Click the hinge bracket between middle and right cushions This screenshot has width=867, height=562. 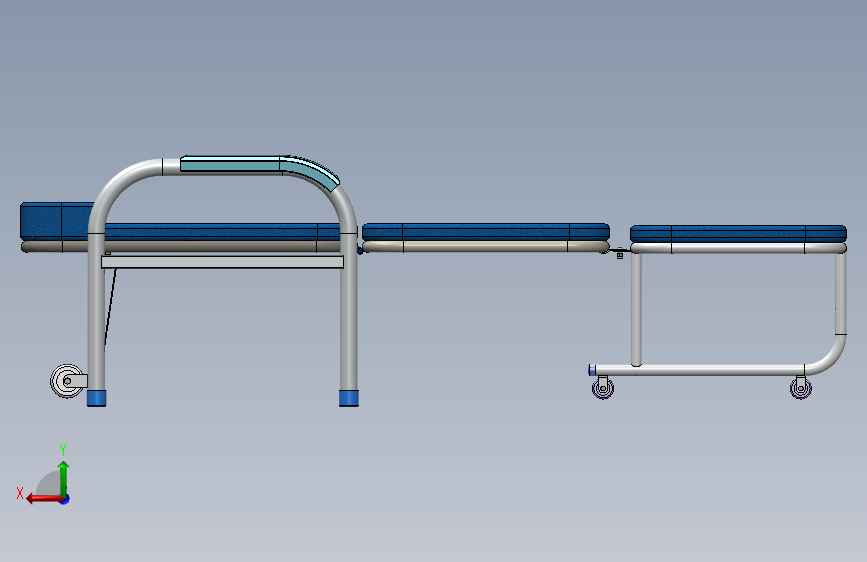pyautogui.click(x=619, y=253)
